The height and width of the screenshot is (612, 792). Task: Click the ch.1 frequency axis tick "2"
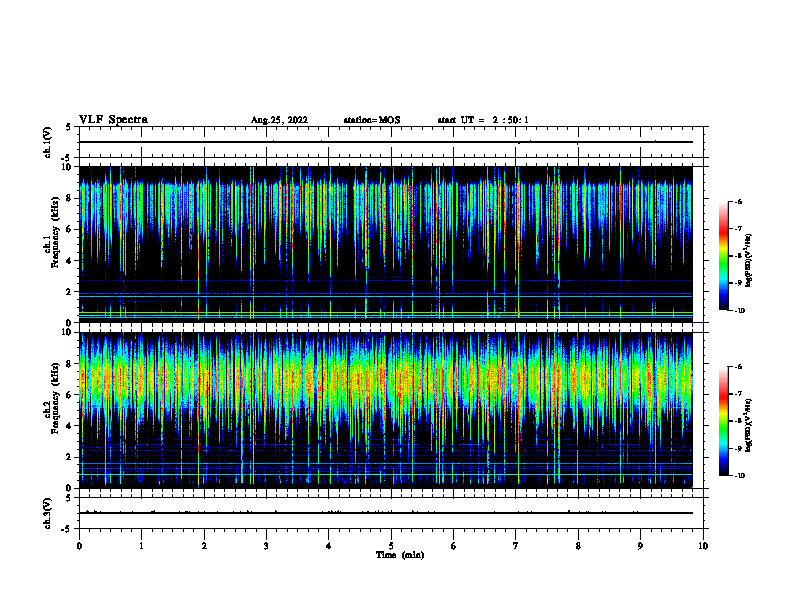point(70,291)
